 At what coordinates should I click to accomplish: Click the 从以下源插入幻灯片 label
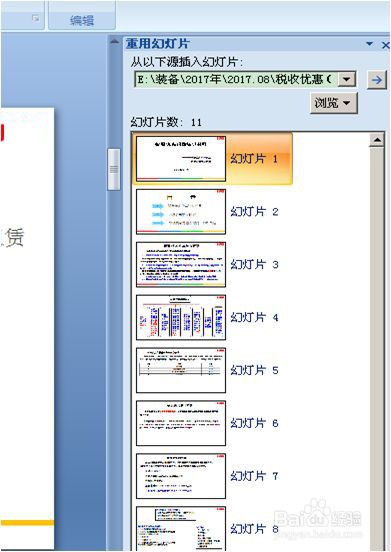(x=187, y=62)
